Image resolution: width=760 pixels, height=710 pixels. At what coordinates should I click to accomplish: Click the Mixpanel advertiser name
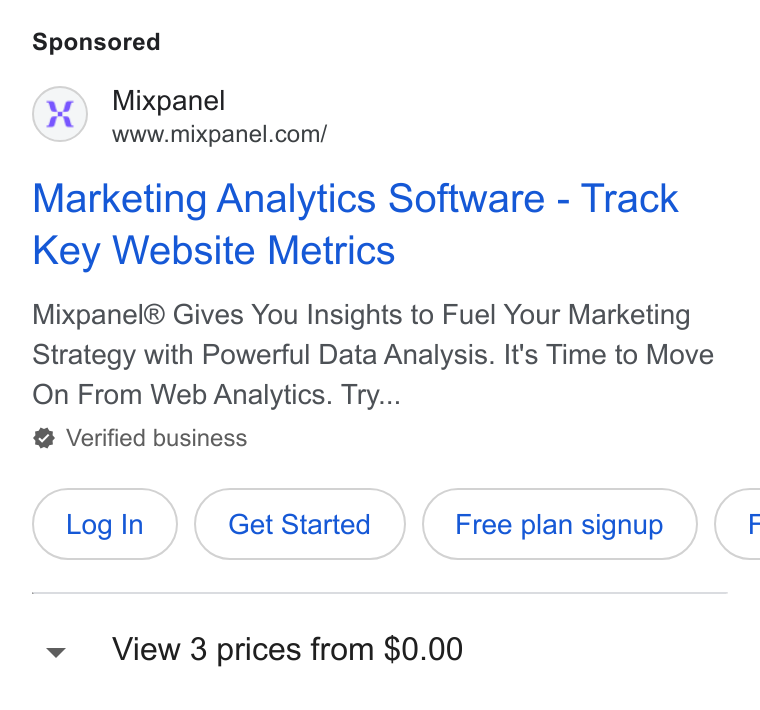coord(168,101)
